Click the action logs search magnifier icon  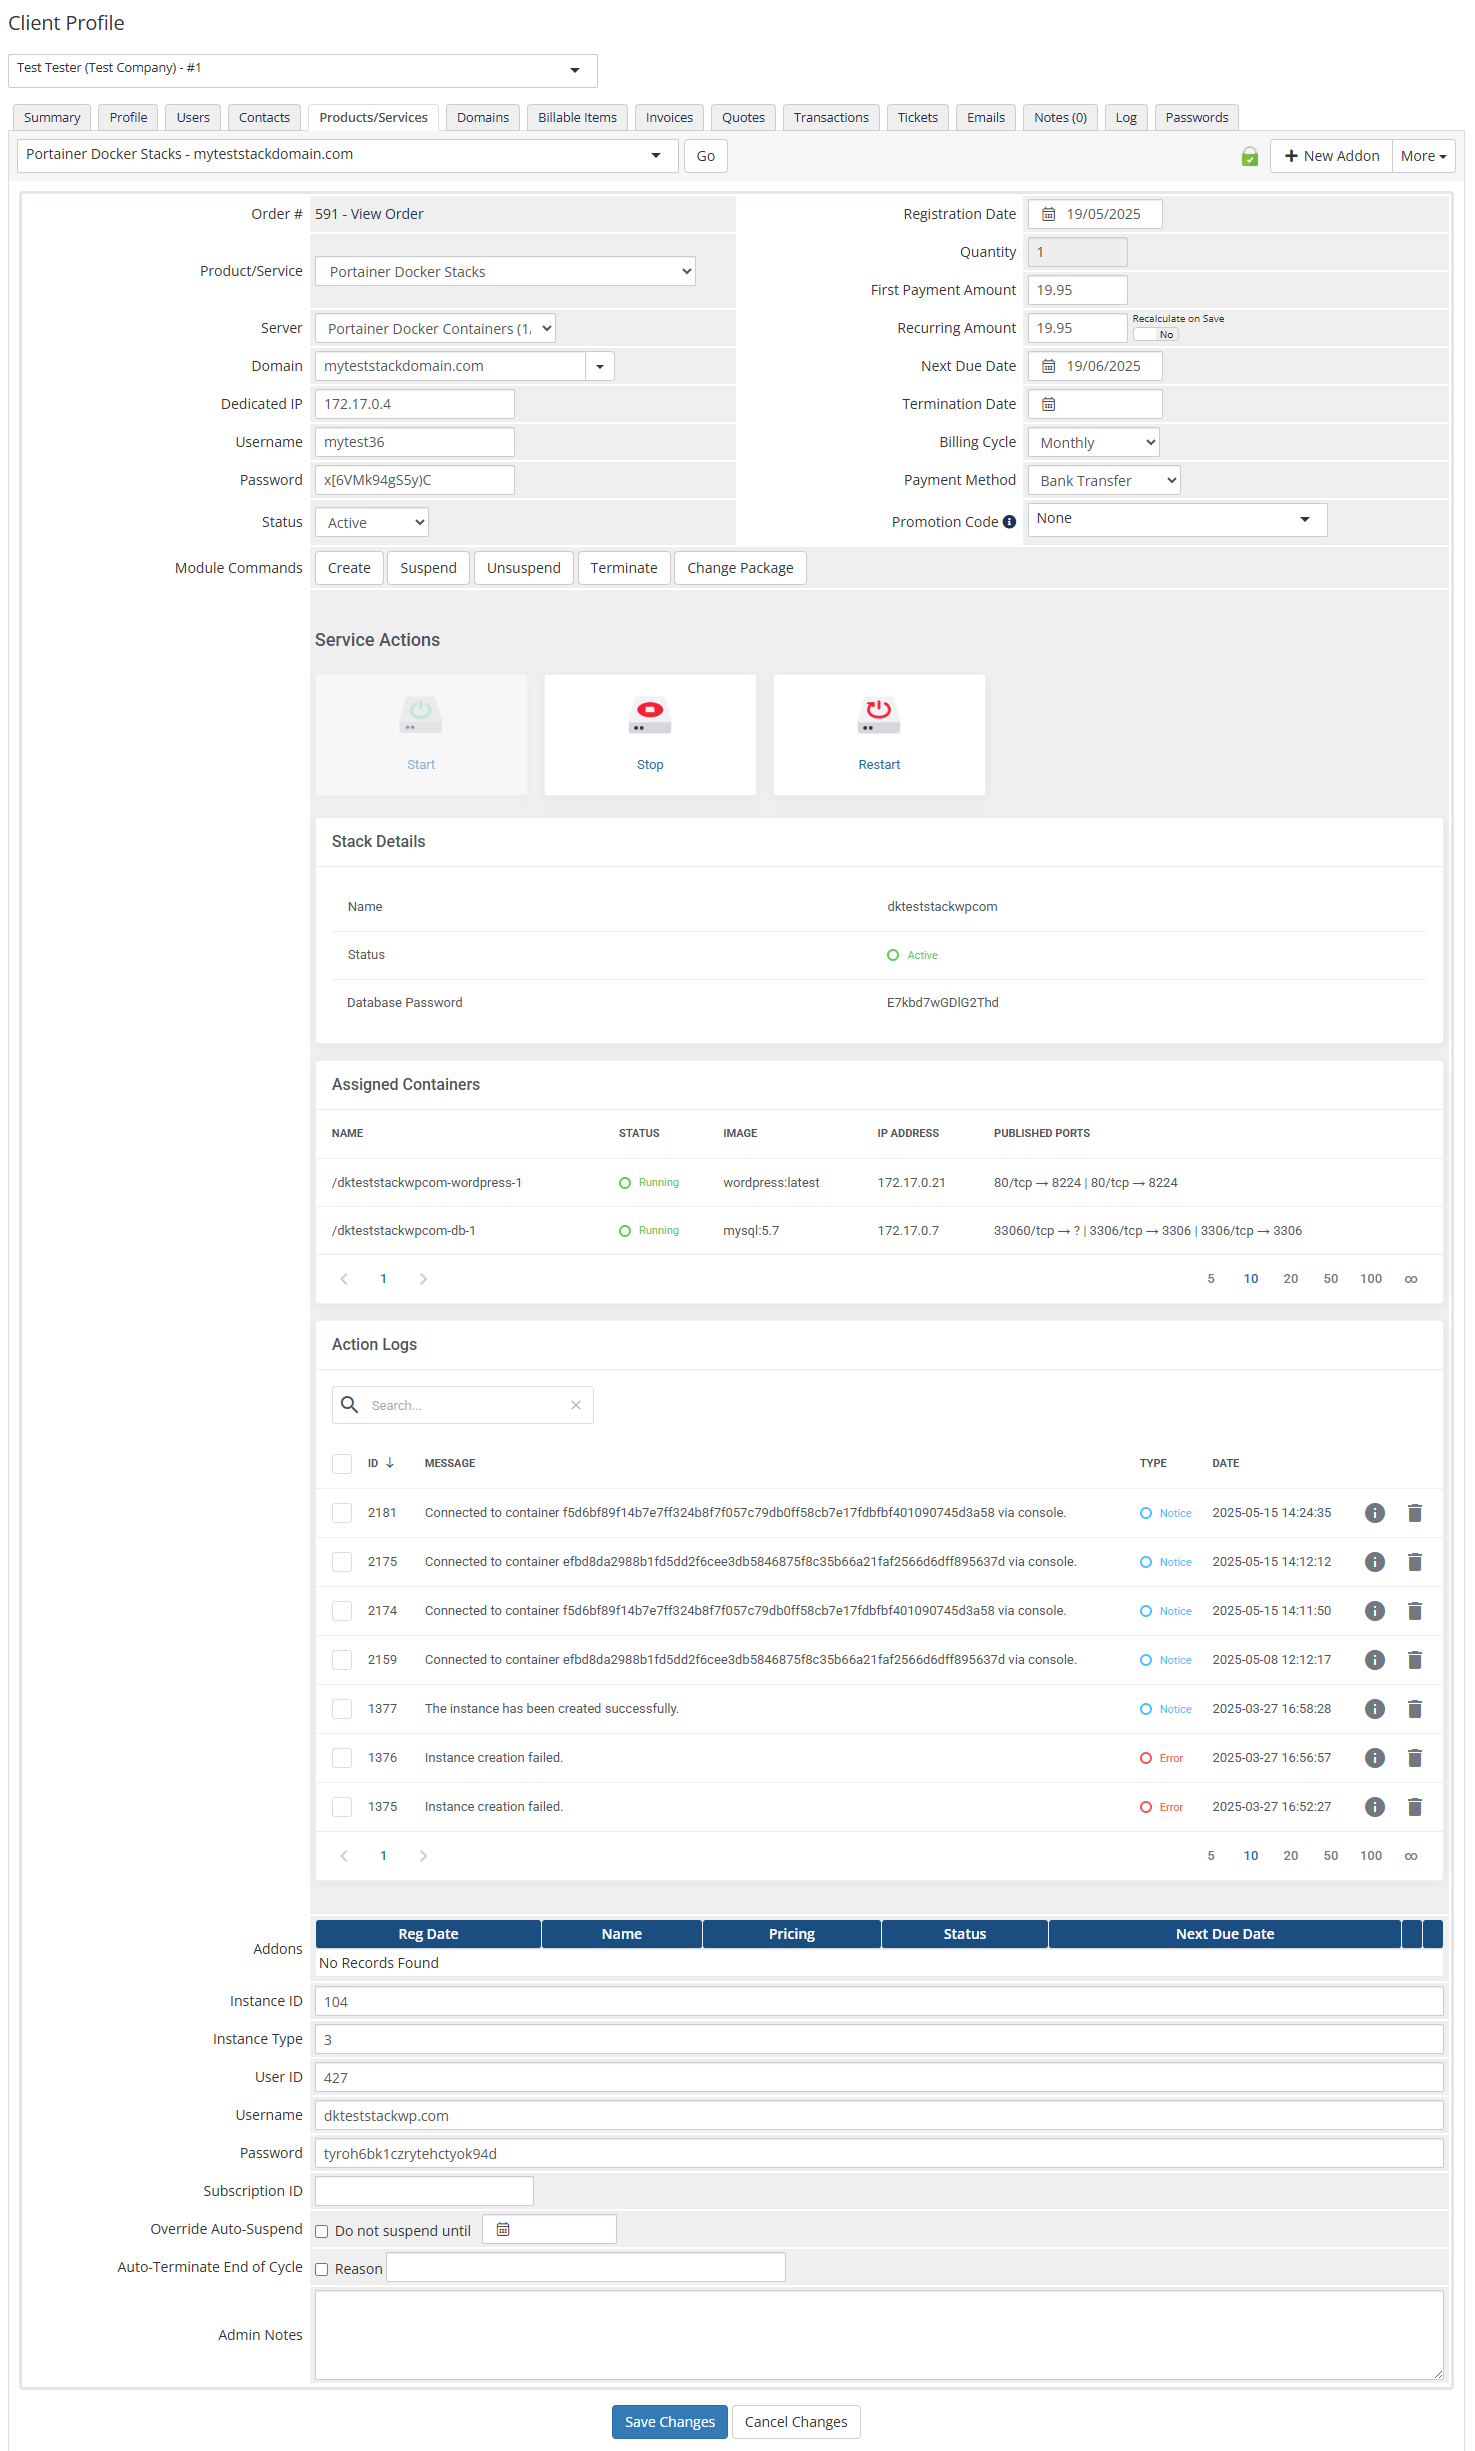pos(349,1405)
